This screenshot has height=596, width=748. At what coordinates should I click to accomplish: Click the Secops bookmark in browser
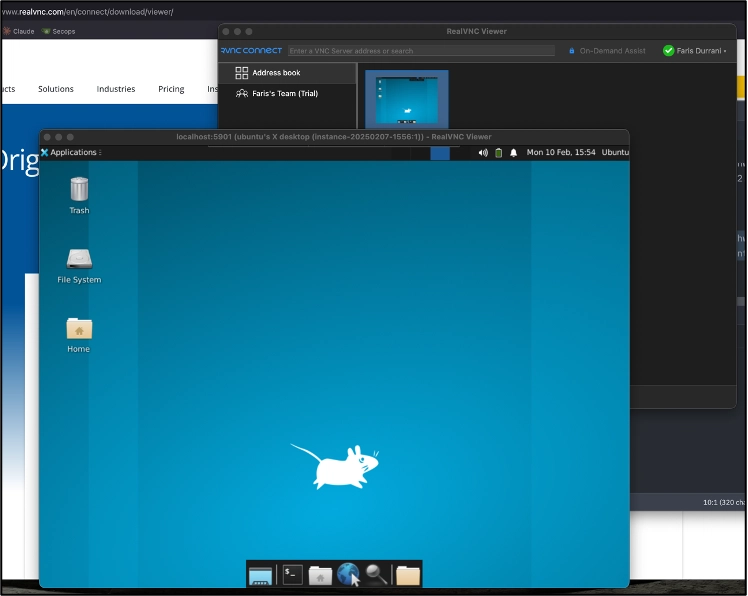tap(59, 31)
